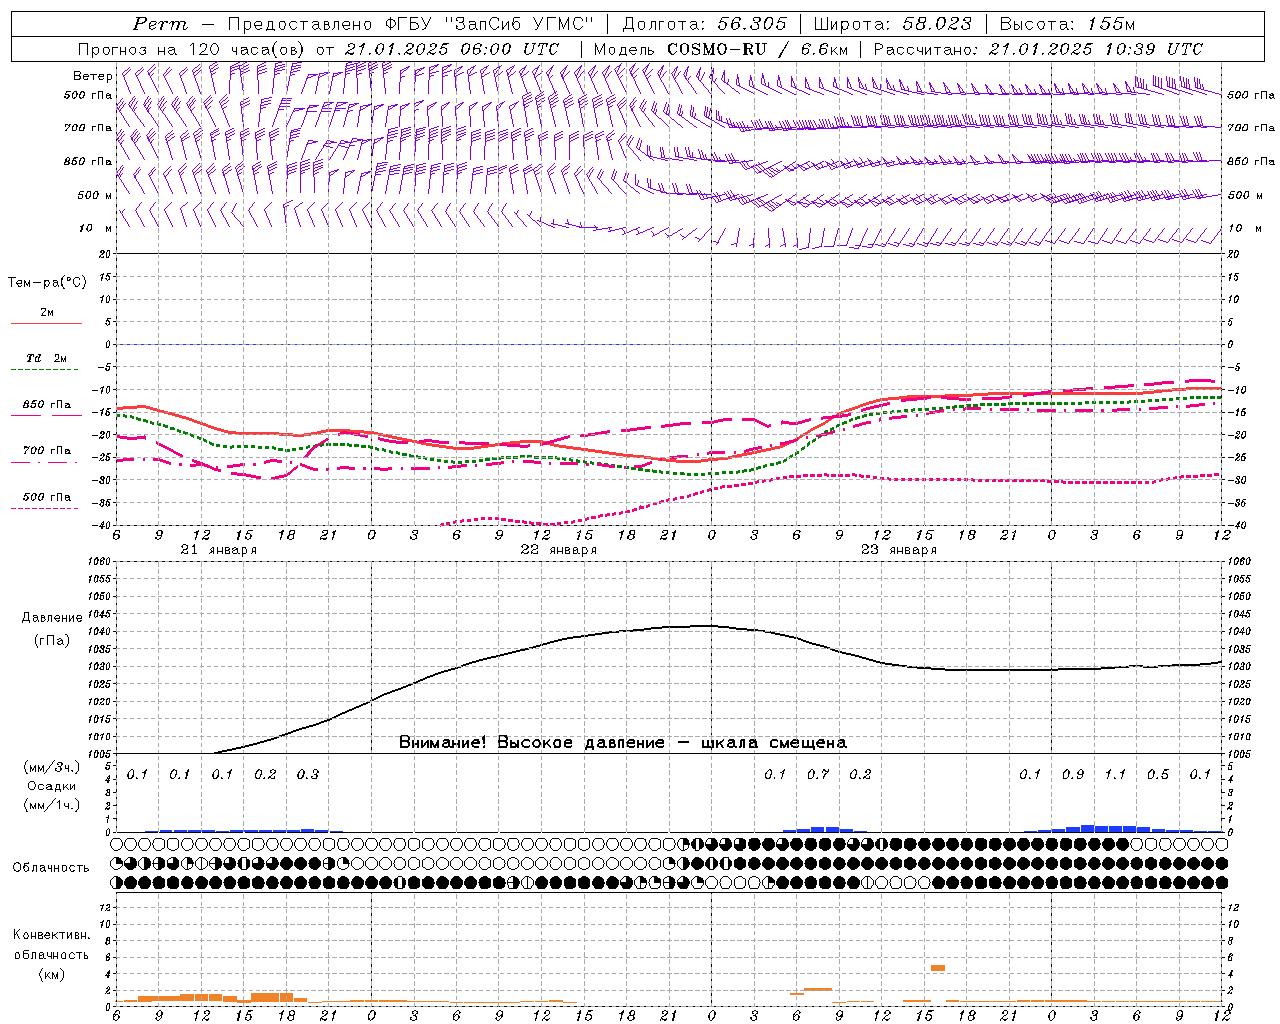The width and height of the screenshot is (1280, 1024).
Task: Click the line sample under "Td 2м" legend entry
Action: pos(45,370)
